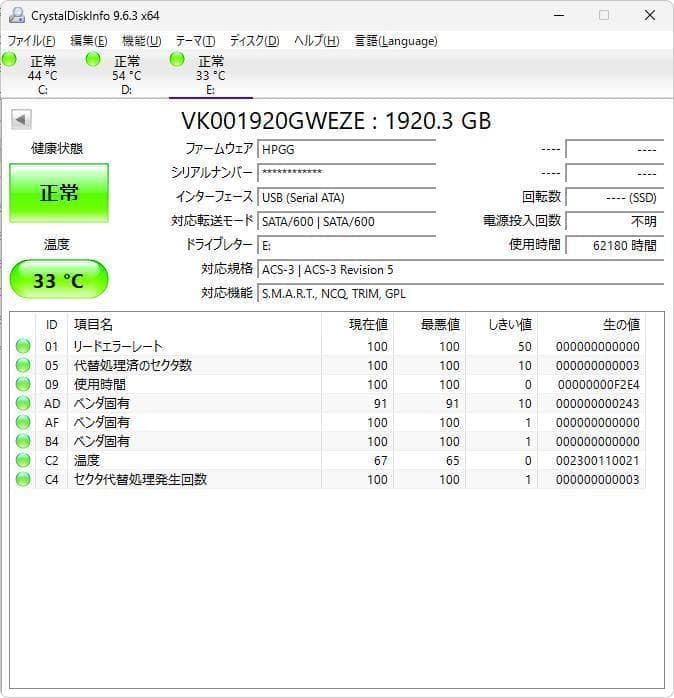This screenshot has height=698, width=674.
Task: Click the green 正常 health status button
Action: pyautogui.click(x=59, y=193)
